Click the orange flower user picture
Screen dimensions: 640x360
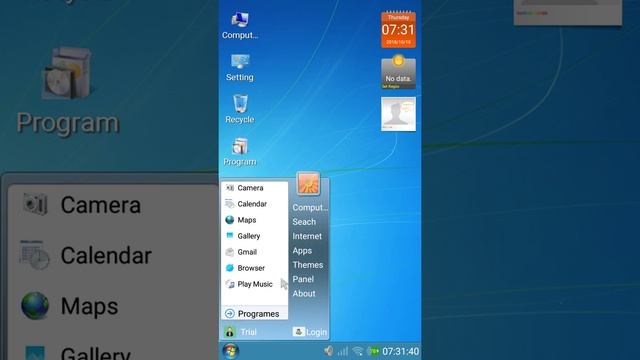pyautogui.click(x=308, y=183)
